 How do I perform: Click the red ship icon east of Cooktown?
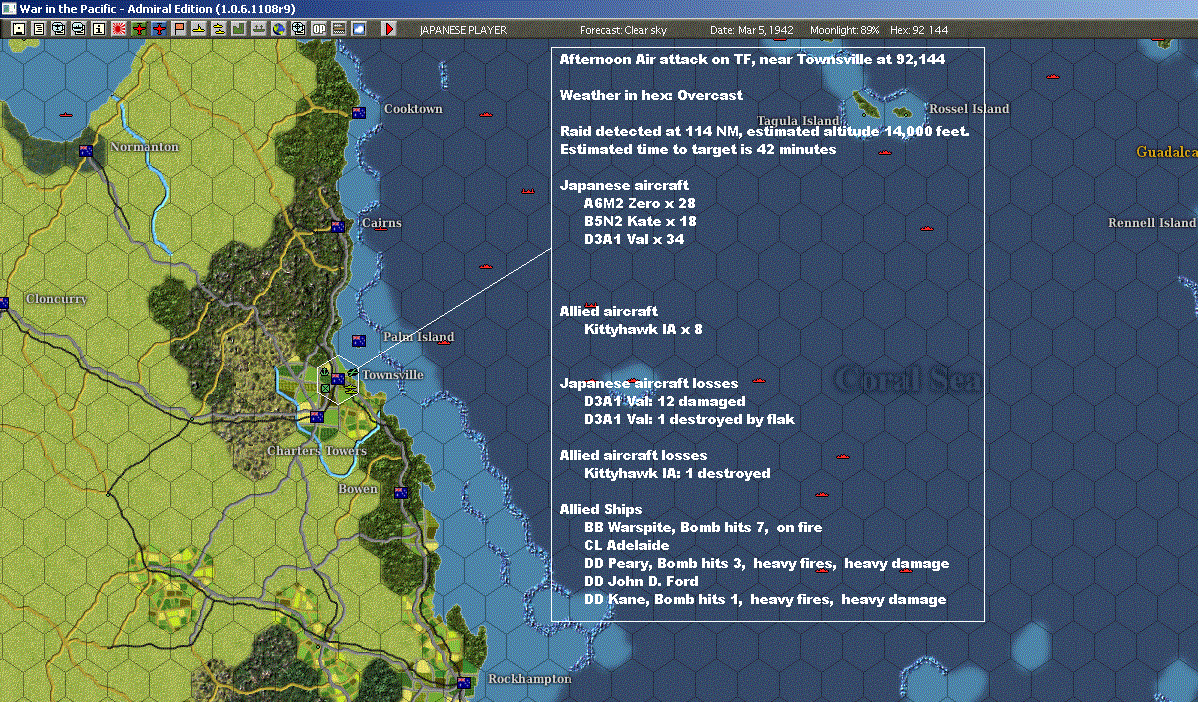click(x=485, y=115)
